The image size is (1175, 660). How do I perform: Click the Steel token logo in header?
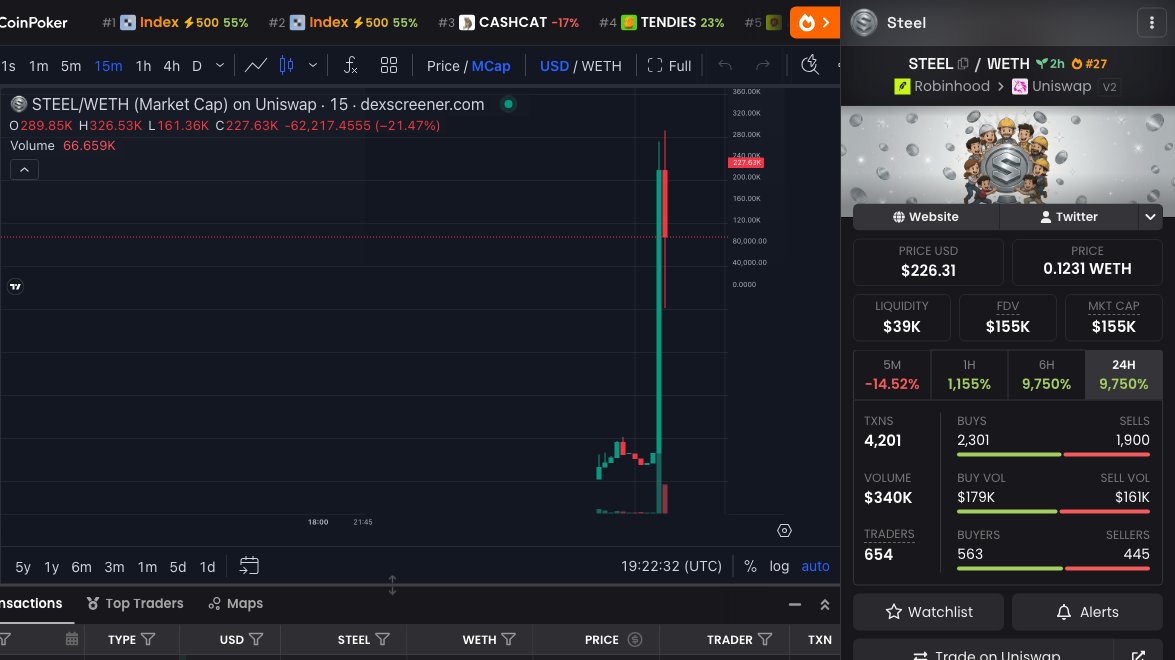click(x=864, y=22)
